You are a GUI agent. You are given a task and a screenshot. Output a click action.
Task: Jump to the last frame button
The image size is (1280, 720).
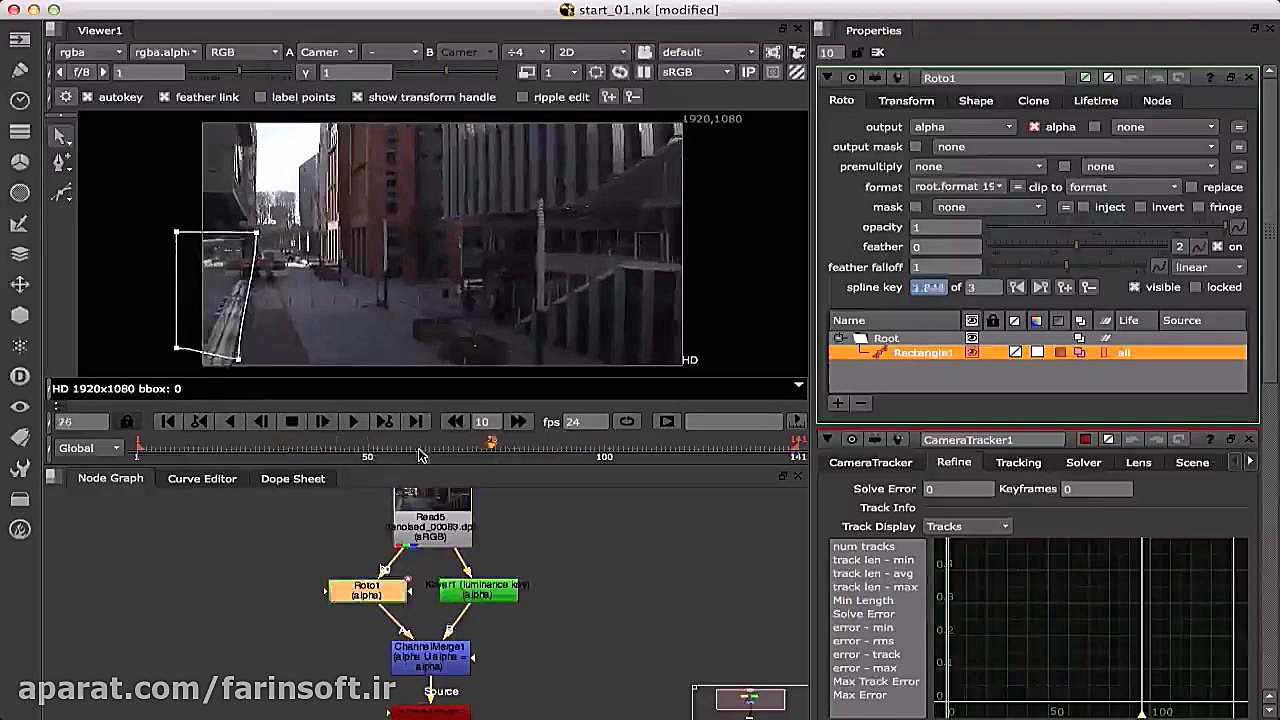416,422
